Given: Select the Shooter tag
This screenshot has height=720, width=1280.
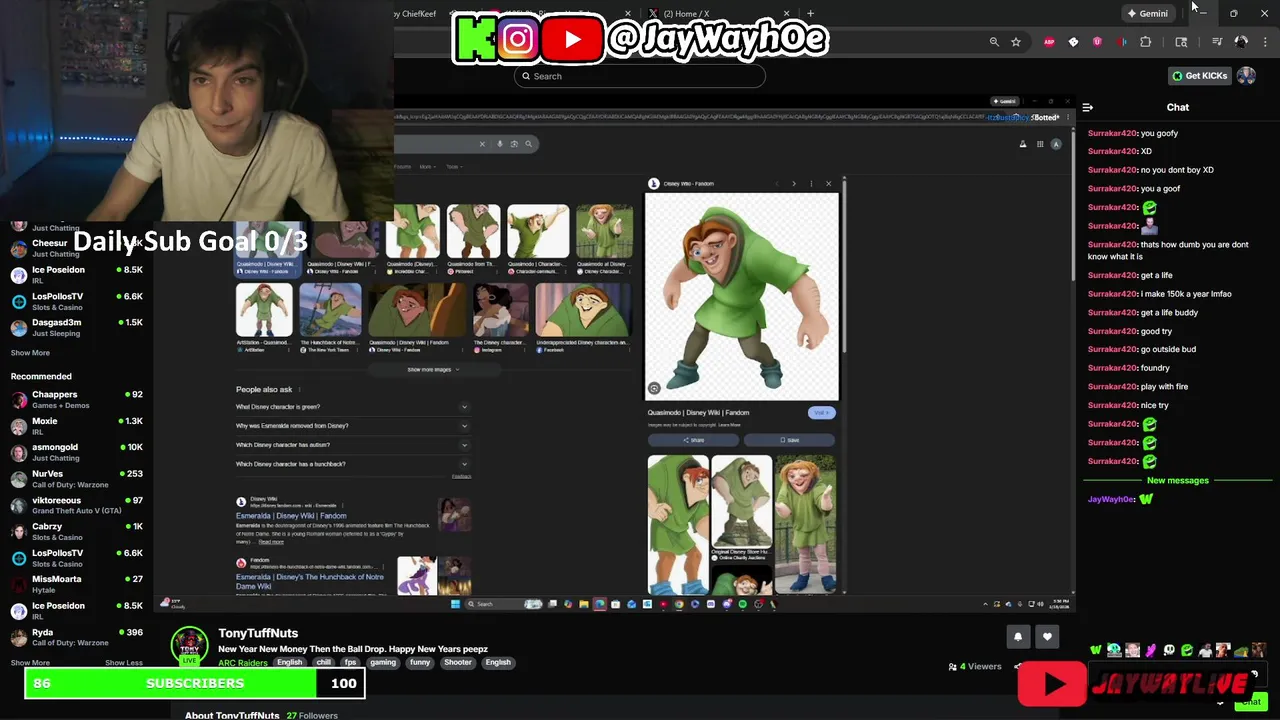Looking at the screenshot, I should click(x=458, y=662).
